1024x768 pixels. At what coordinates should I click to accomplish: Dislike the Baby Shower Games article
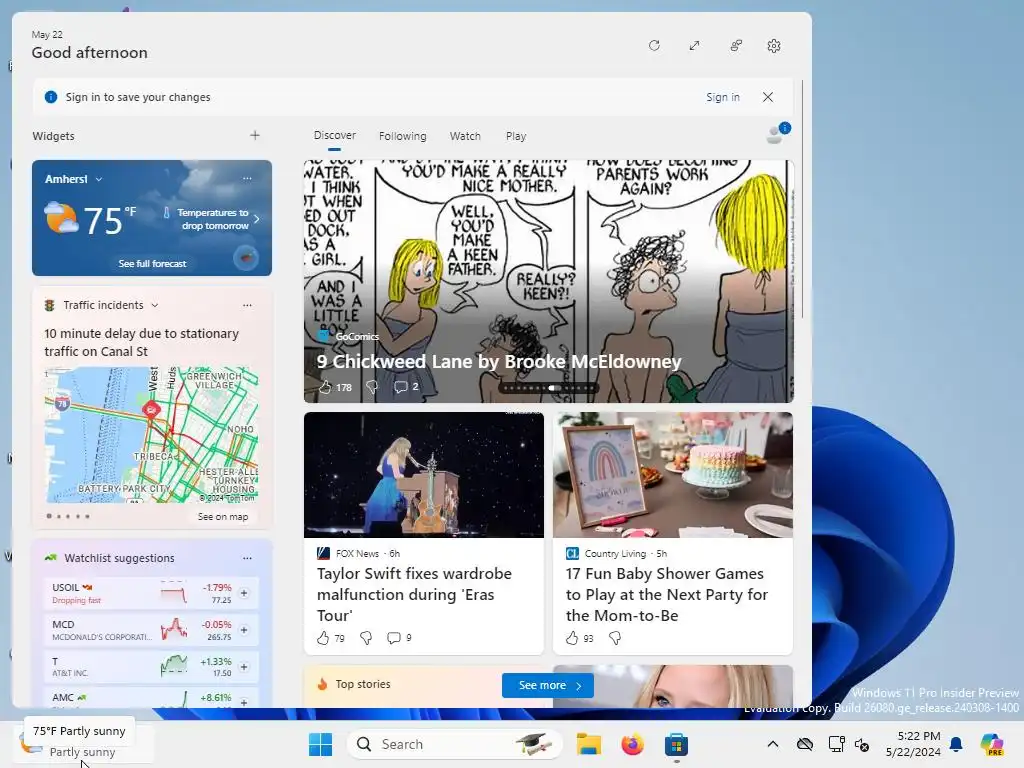[x=615, y=638]
